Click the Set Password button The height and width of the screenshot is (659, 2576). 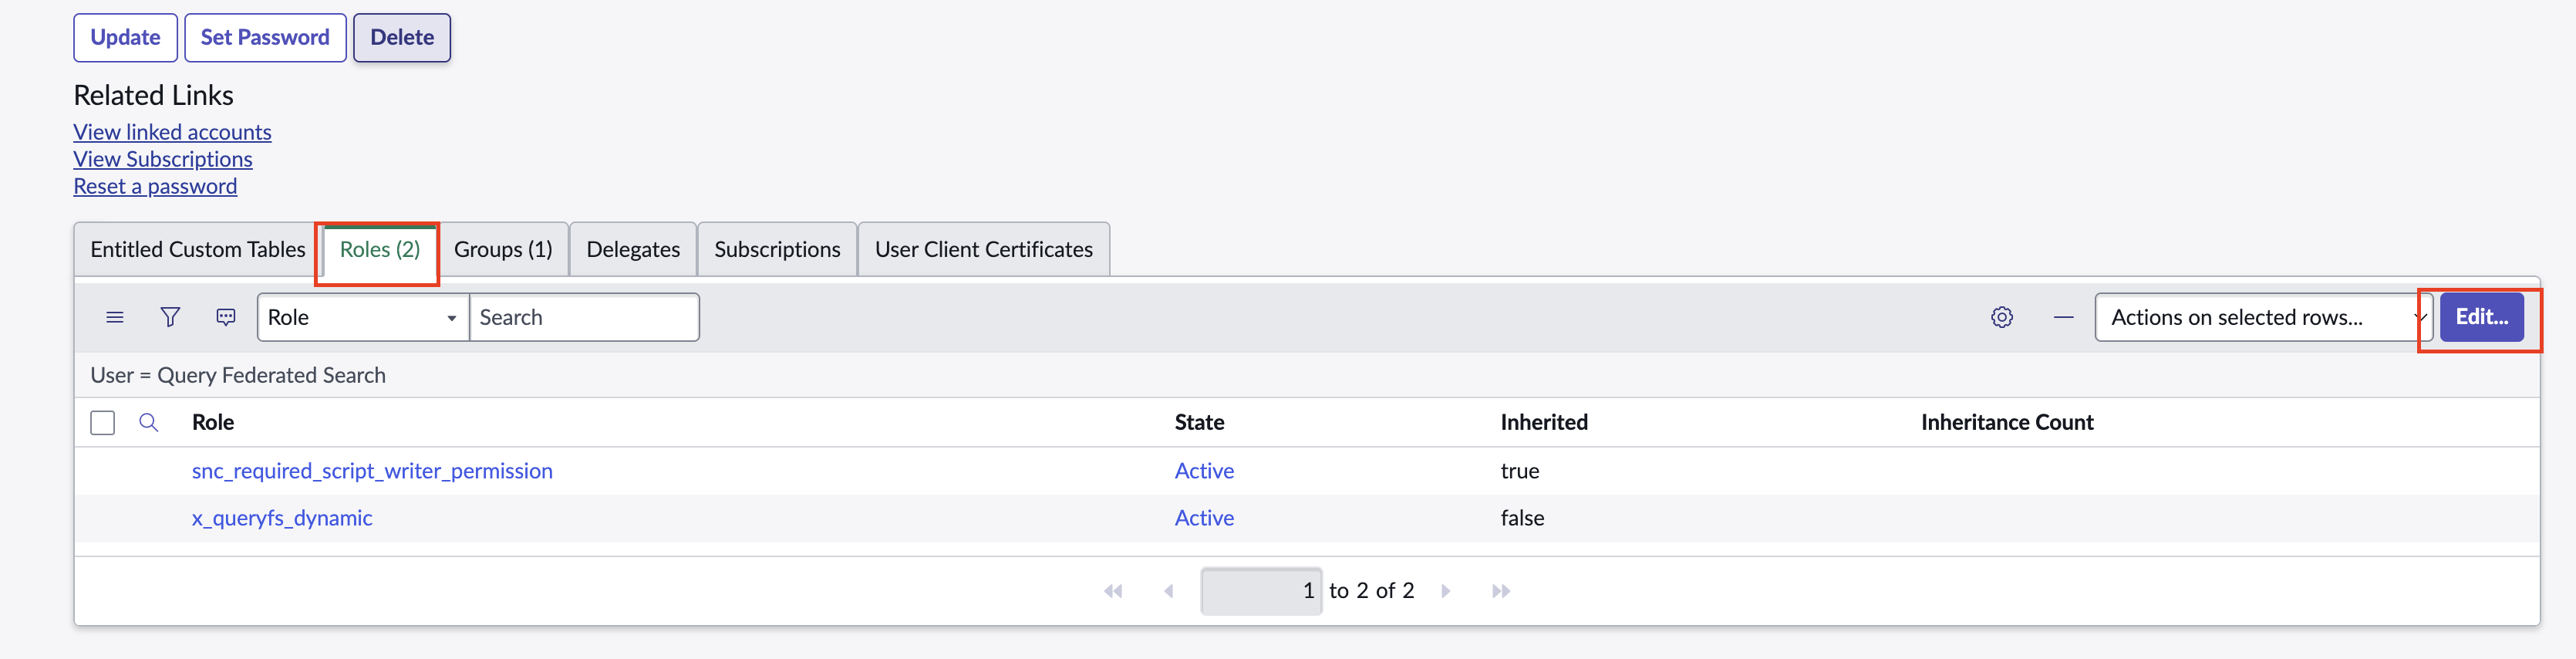click(265, 38)
